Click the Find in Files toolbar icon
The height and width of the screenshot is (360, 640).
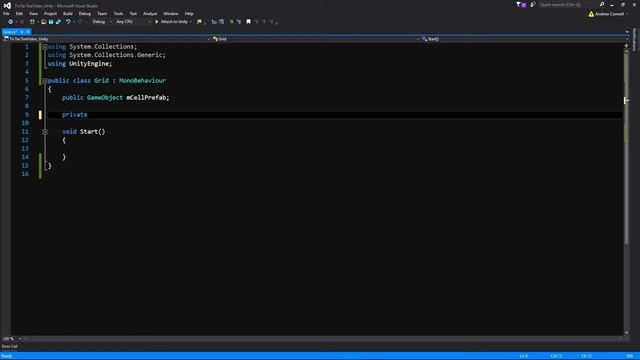[199, 22]
